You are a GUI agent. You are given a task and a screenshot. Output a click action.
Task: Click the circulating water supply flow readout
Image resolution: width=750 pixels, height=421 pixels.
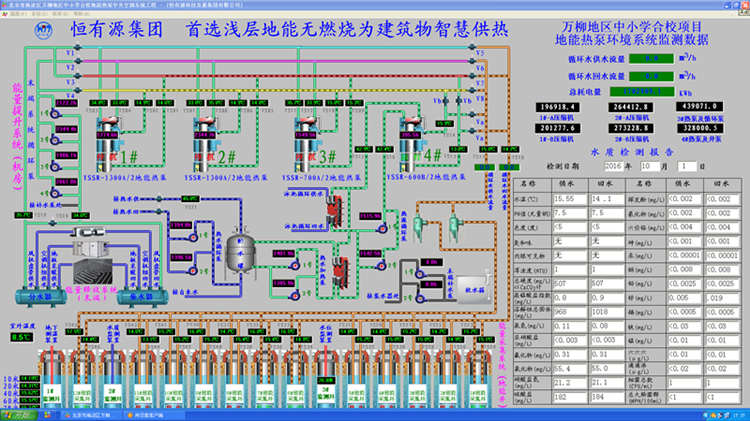pyautogui.click(x=651, y=58)
